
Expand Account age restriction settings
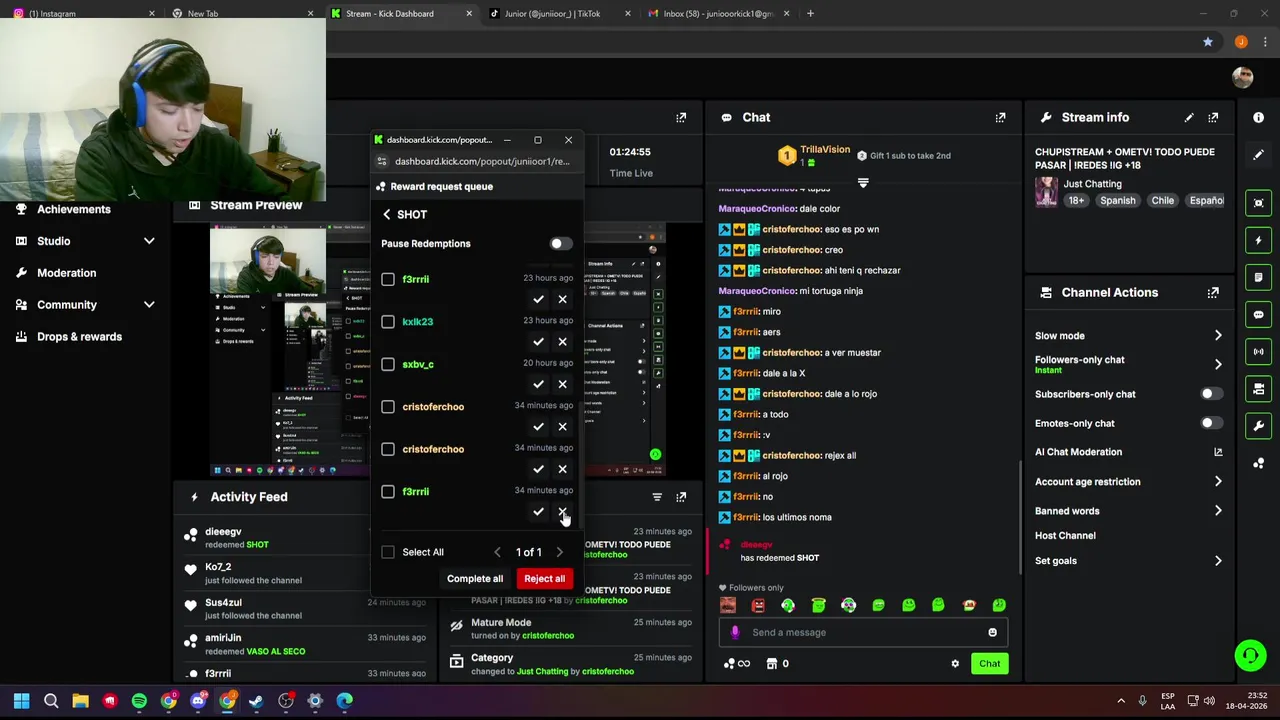(x=1128, y=482)
